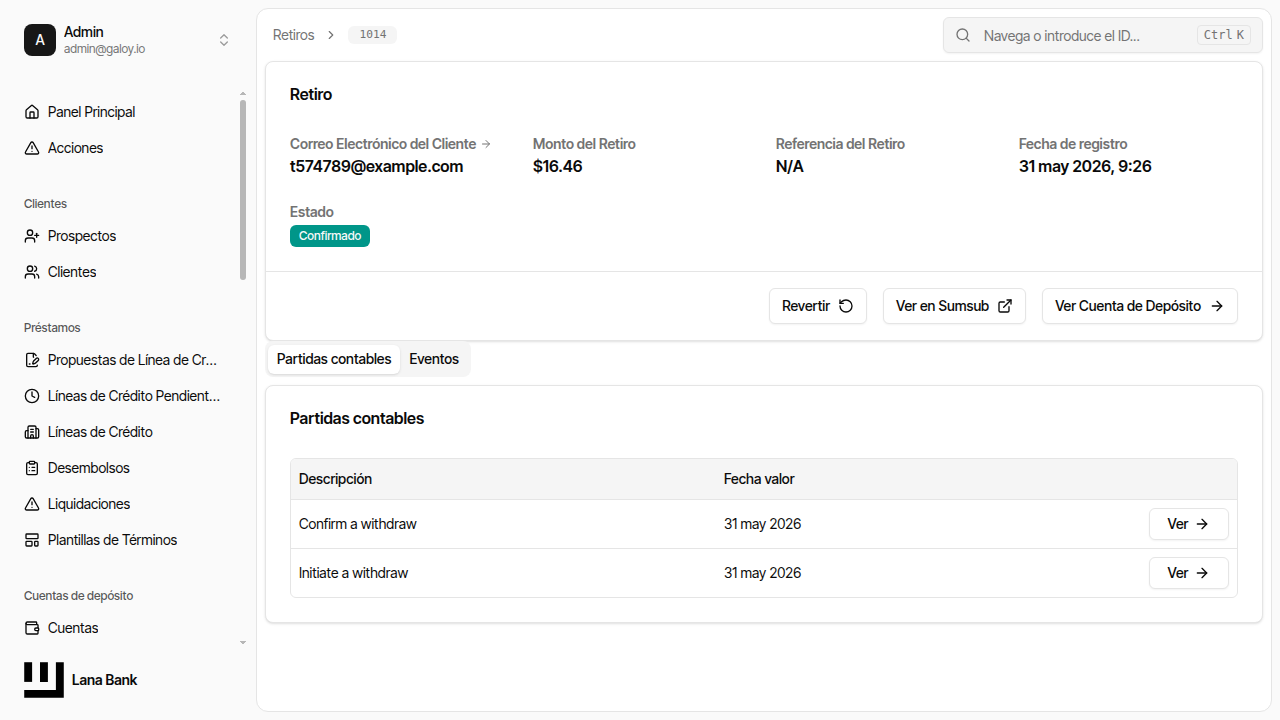Click the Ver Cuenta de Depósito button
The width and height of the screenshot is (1280, 720).
(1140, 306)
